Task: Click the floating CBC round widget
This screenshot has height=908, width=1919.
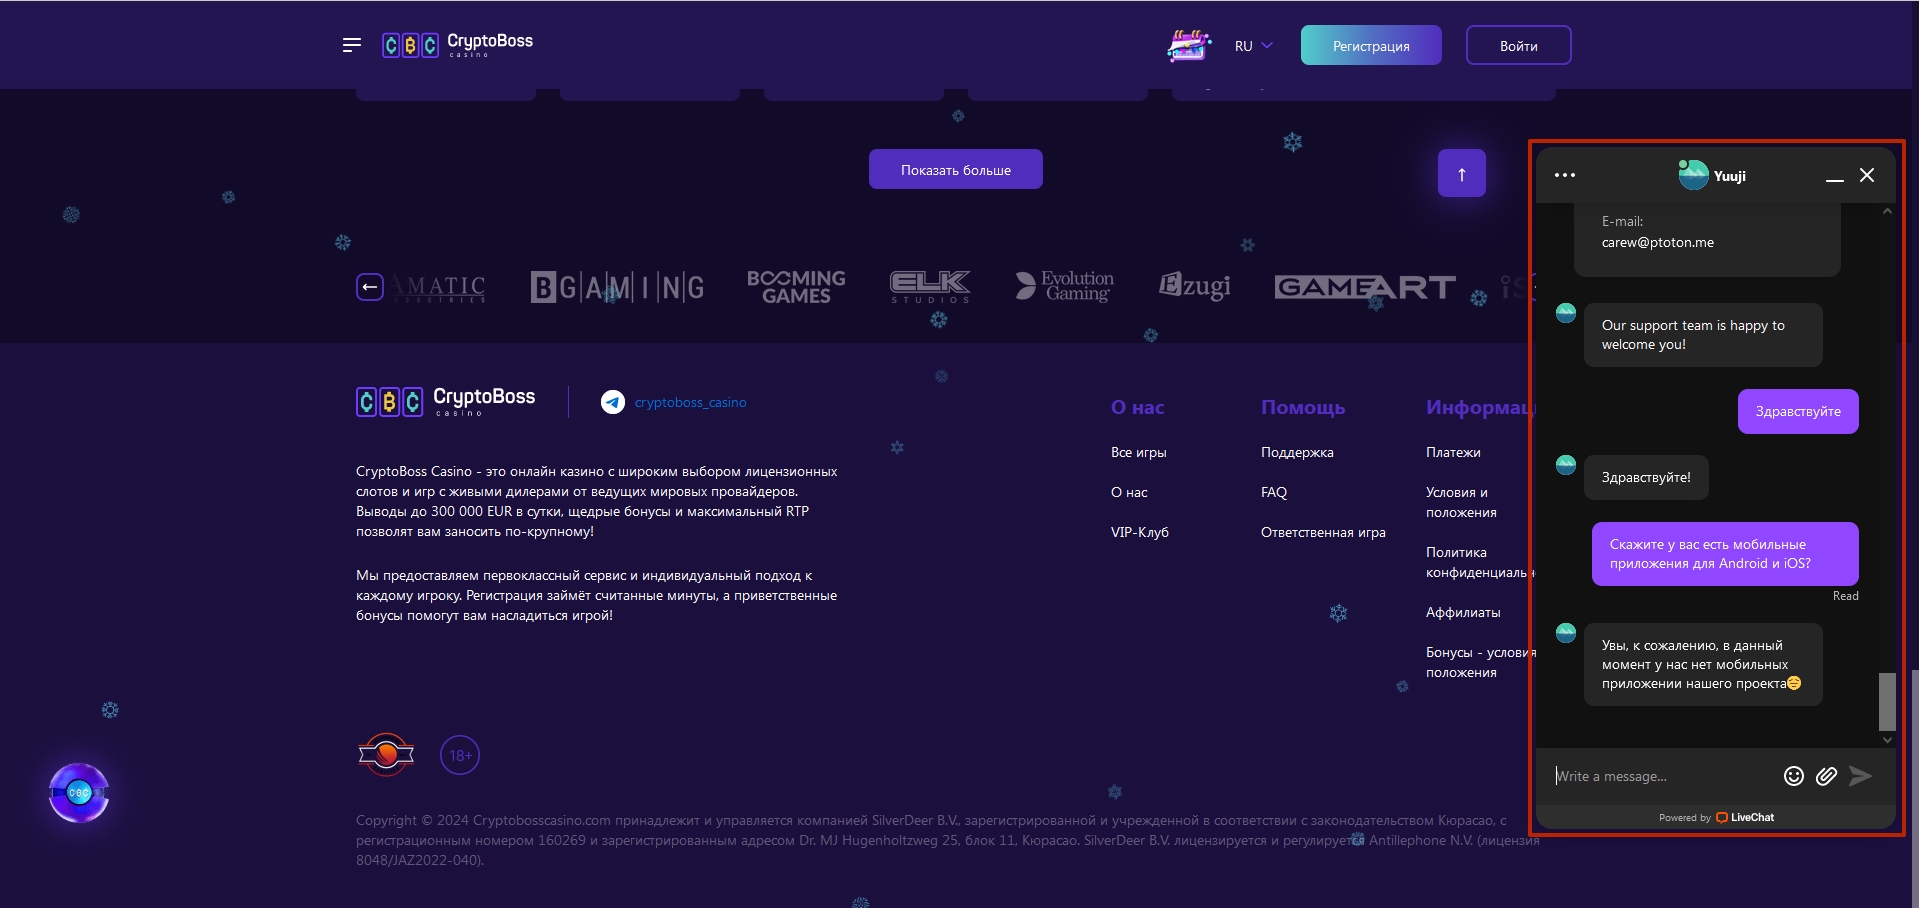Action: 79,793
